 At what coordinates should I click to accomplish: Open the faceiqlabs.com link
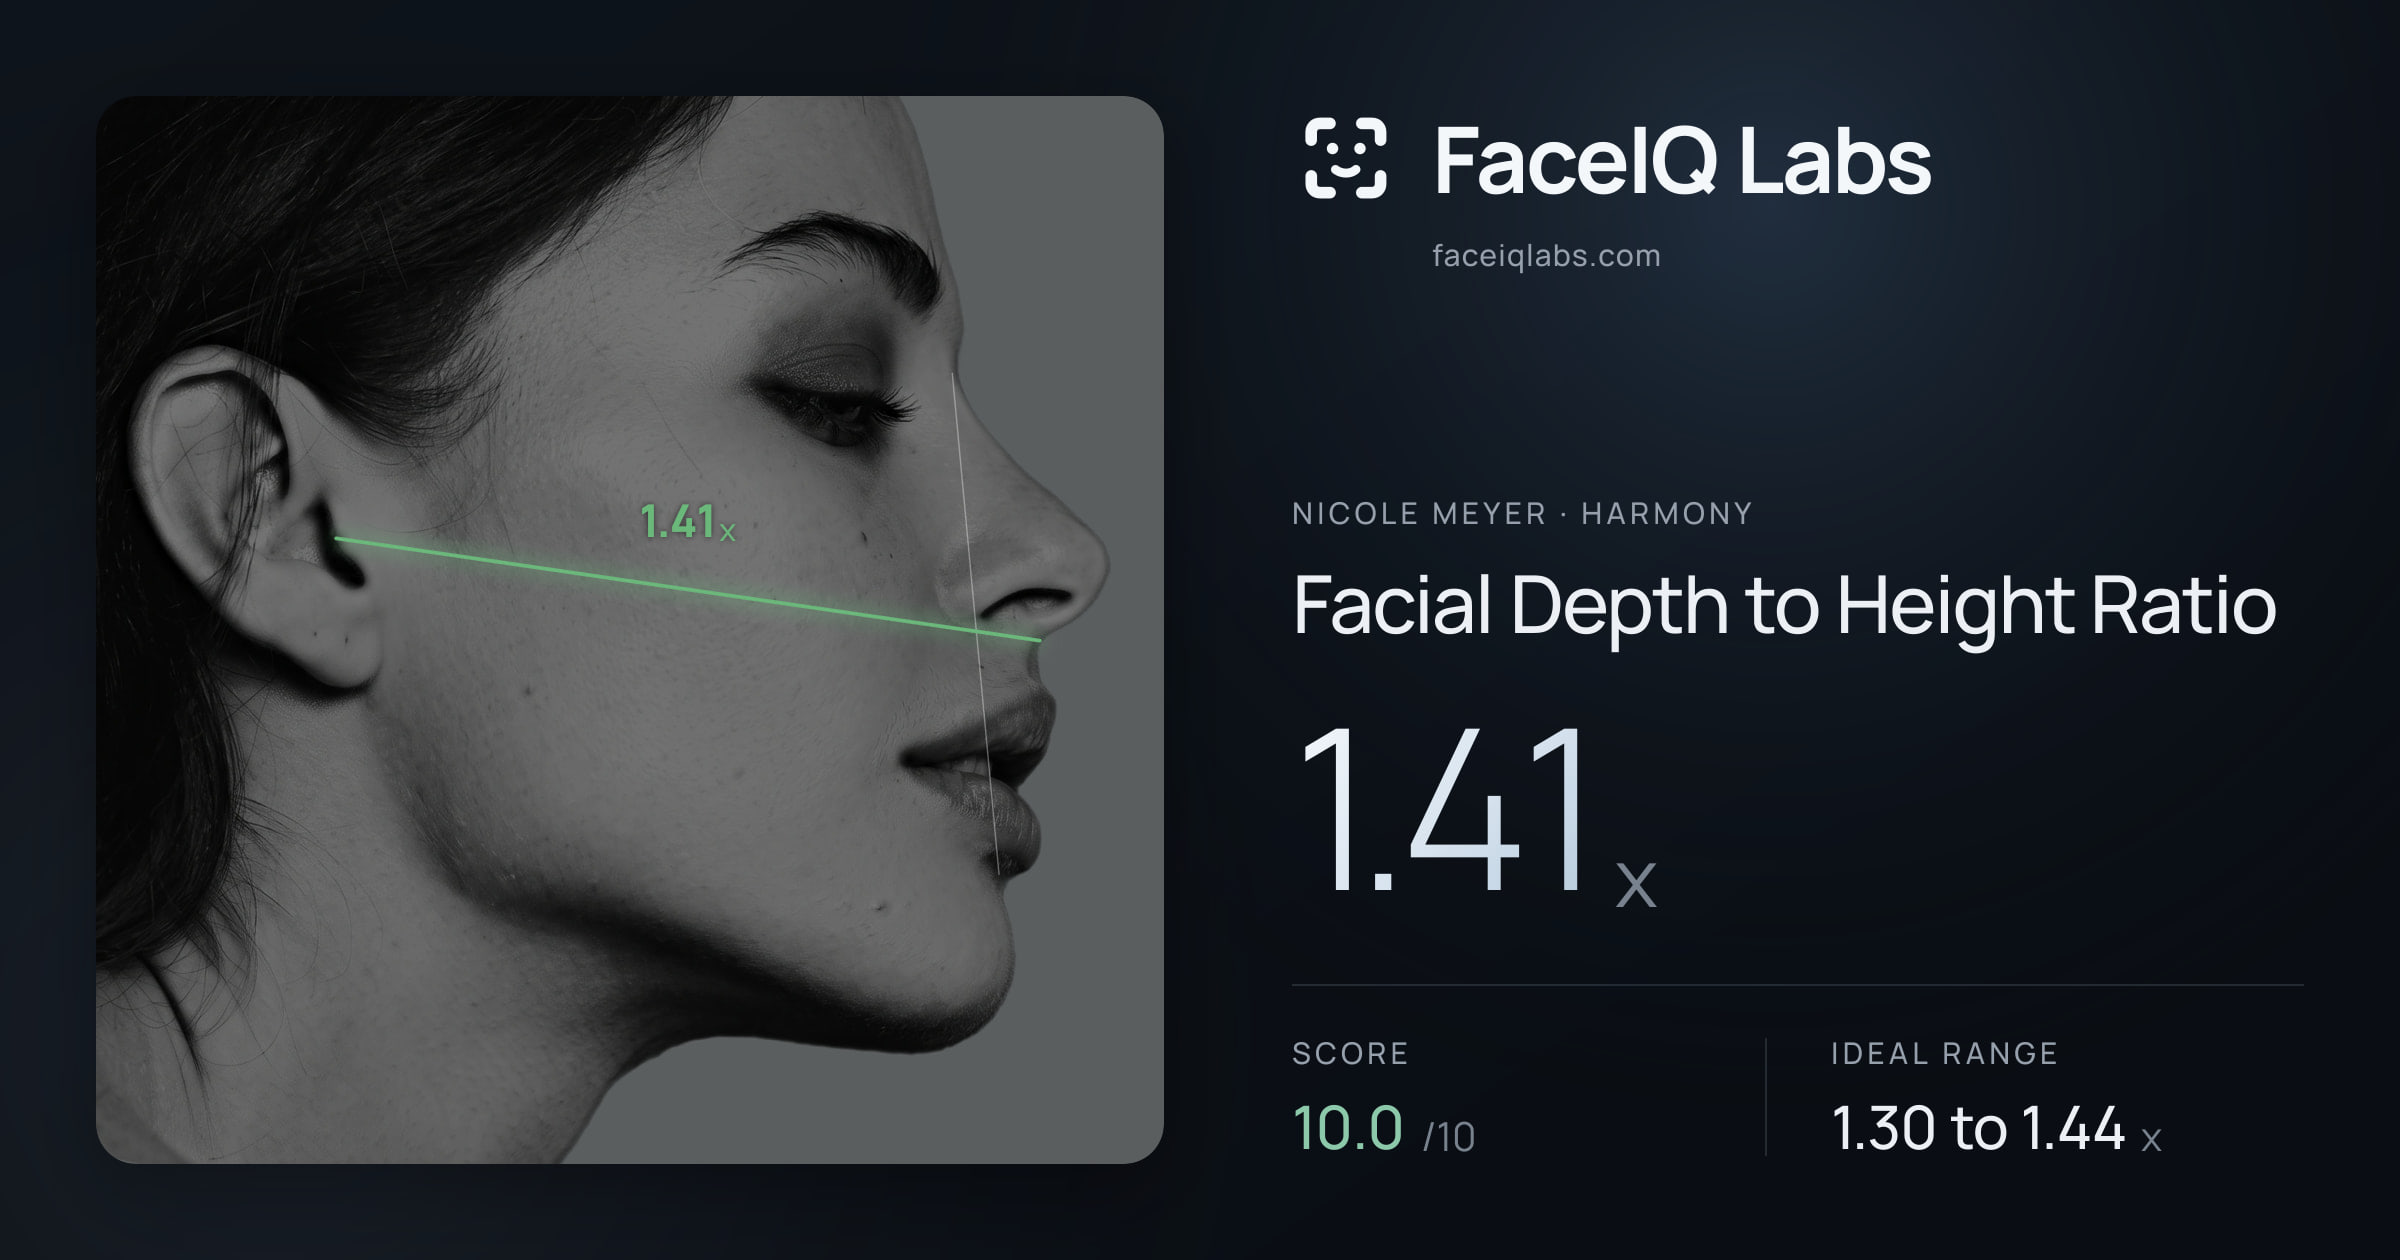1546,256
